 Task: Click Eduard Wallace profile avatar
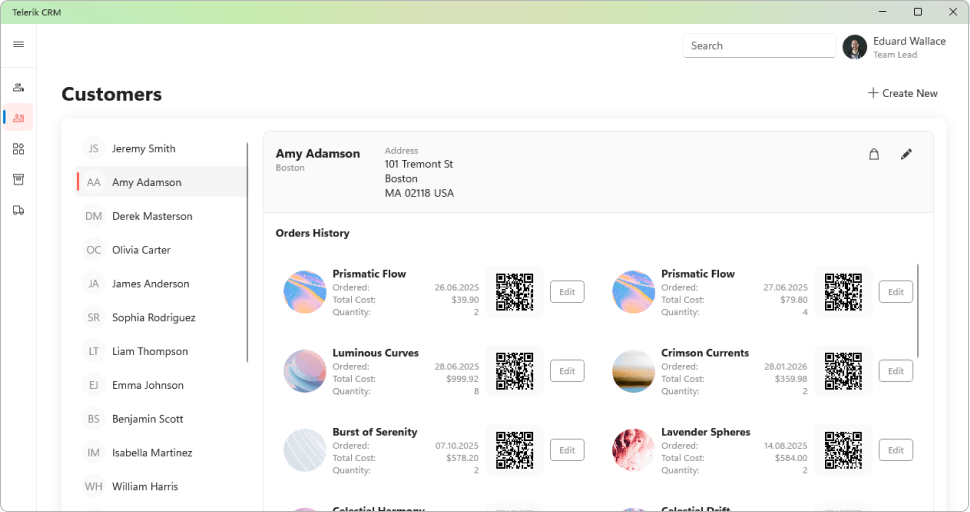coord(855,47)
